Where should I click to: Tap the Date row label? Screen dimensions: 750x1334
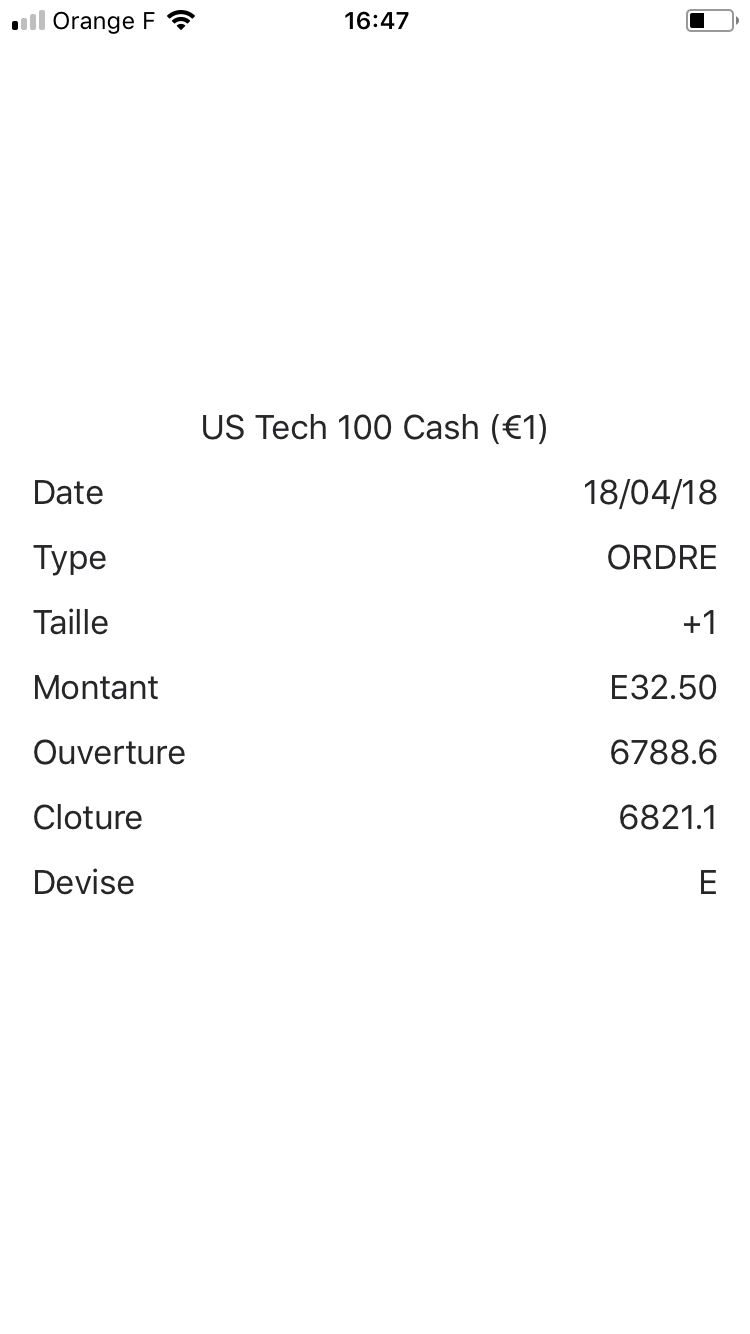click(68, 493)
